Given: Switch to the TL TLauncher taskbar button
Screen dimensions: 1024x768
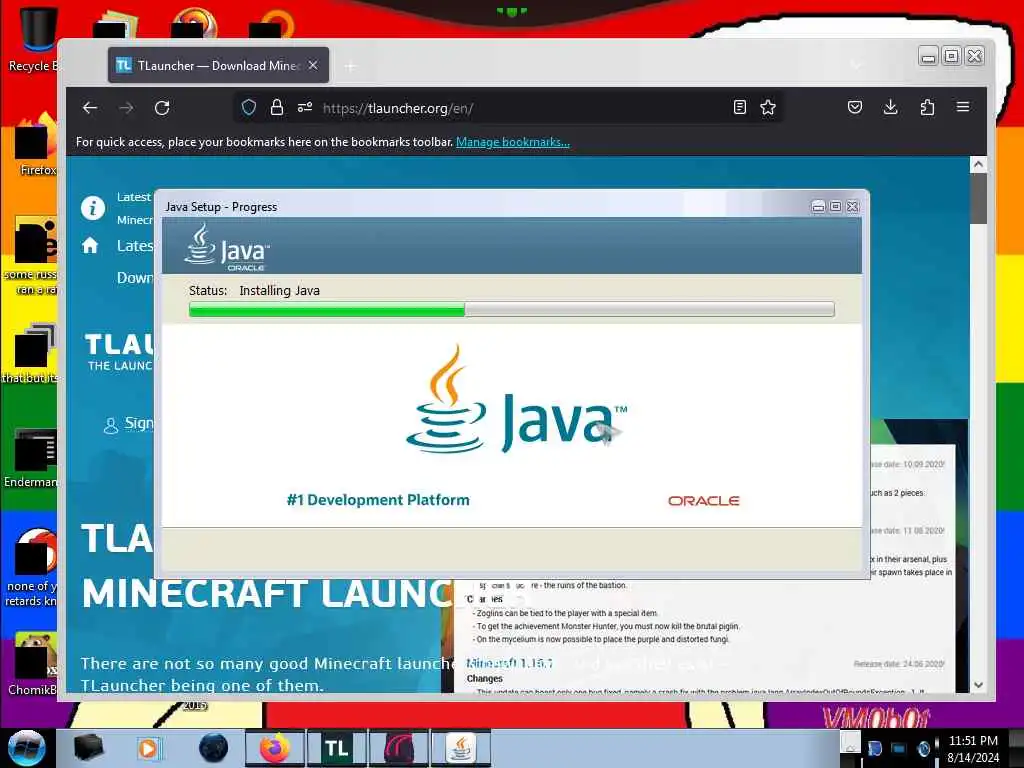Looking at the screenshot, I should coord(337,748).
